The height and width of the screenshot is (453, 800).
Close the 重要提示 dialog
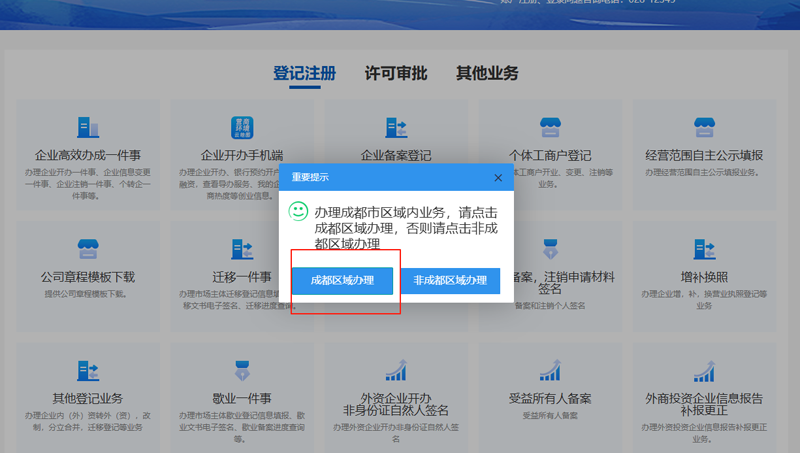[498, 178]
